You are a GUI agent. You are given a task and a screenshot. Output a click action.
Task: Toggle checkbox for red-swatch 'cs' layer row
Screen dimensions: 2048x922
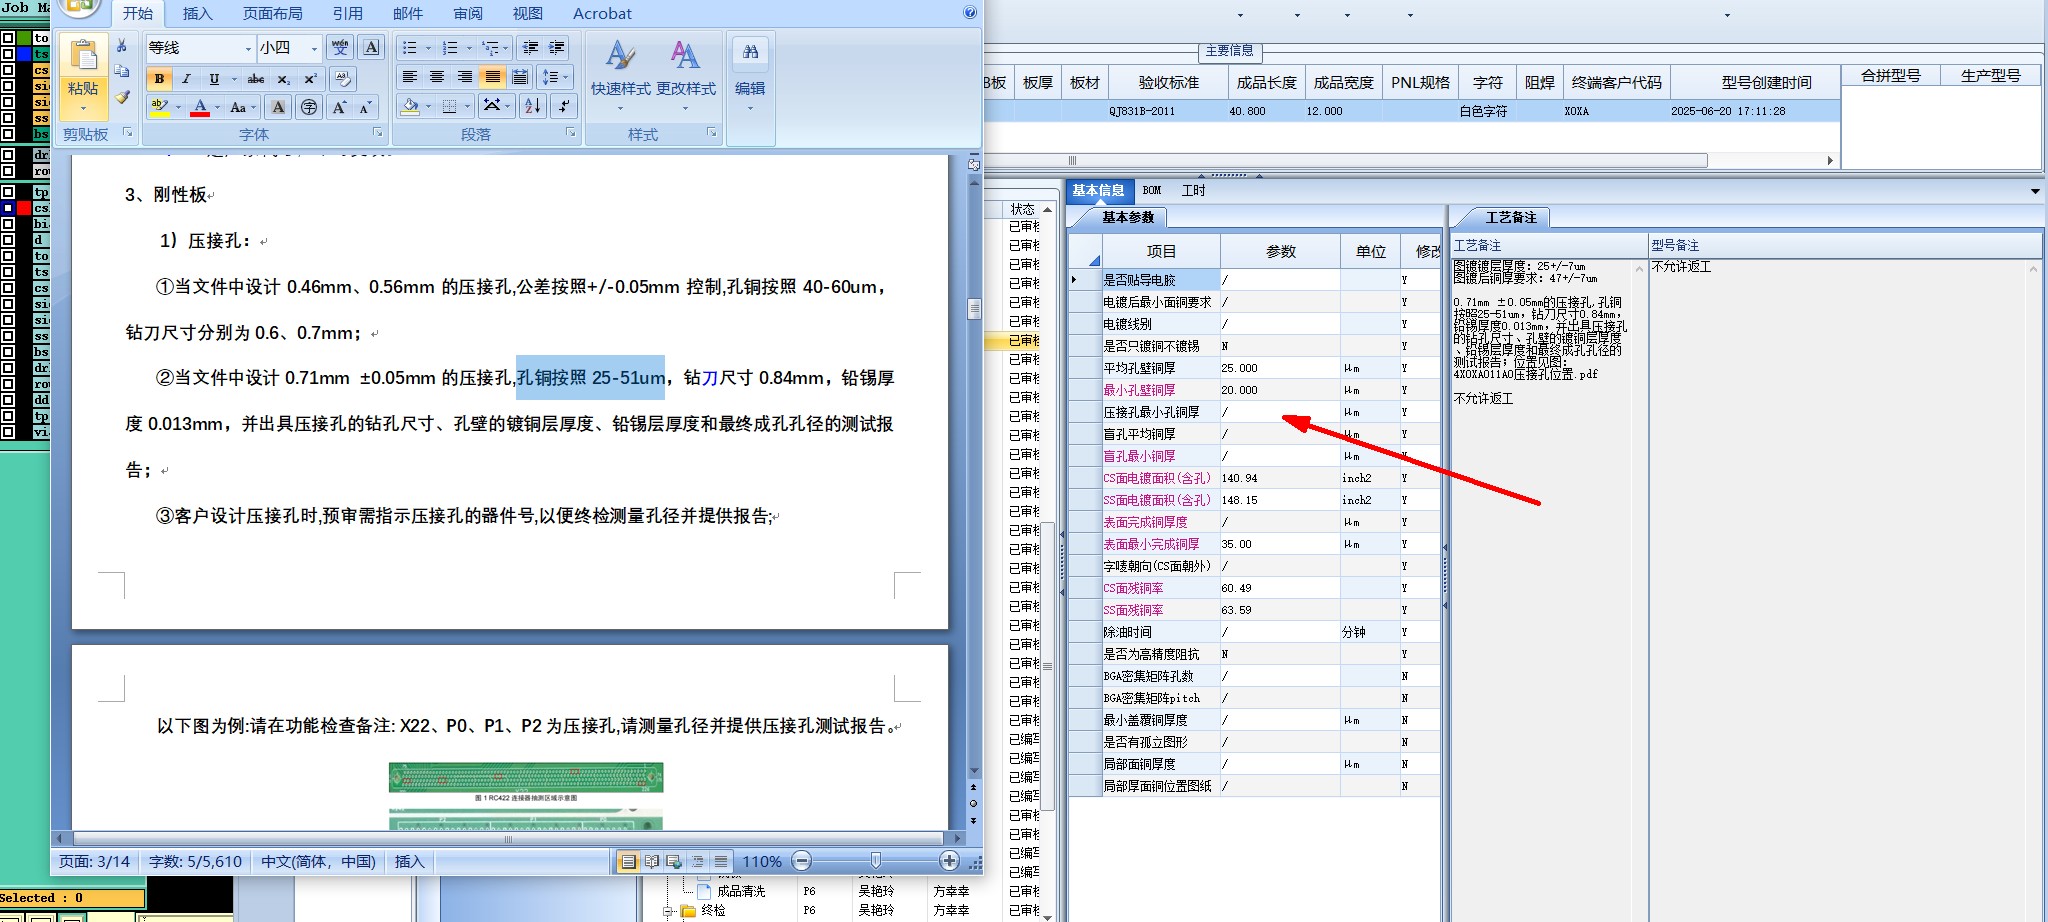click(8, 208)
